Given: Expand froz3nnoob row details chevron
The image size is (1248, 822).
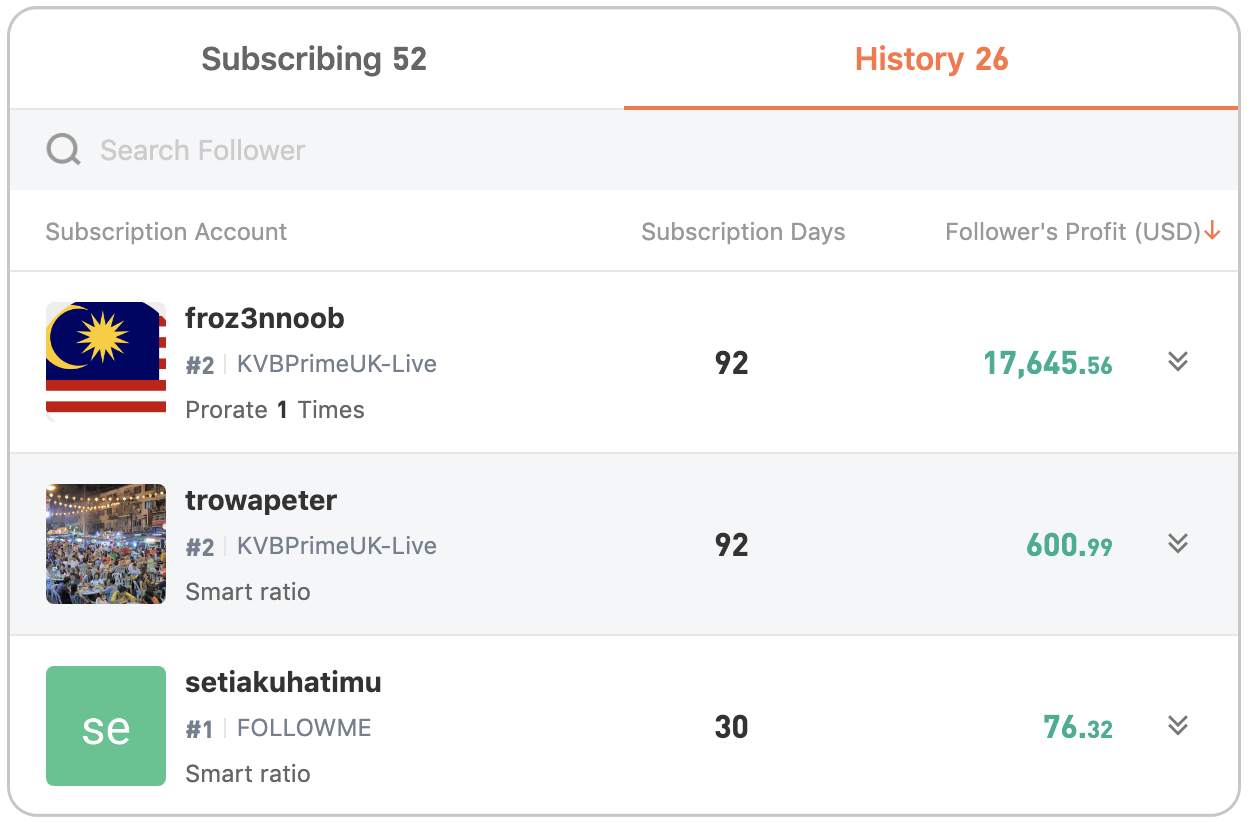Looking at the screenshot, I should coord(1178,361).
